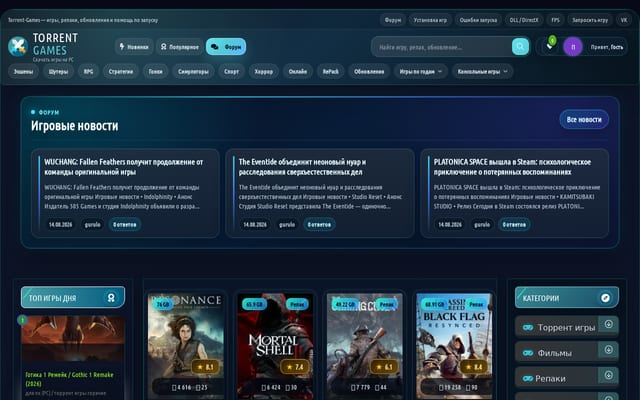Open the Установка игр link
The height and width of the screenshot is (400, 640).
click(430, 20)
